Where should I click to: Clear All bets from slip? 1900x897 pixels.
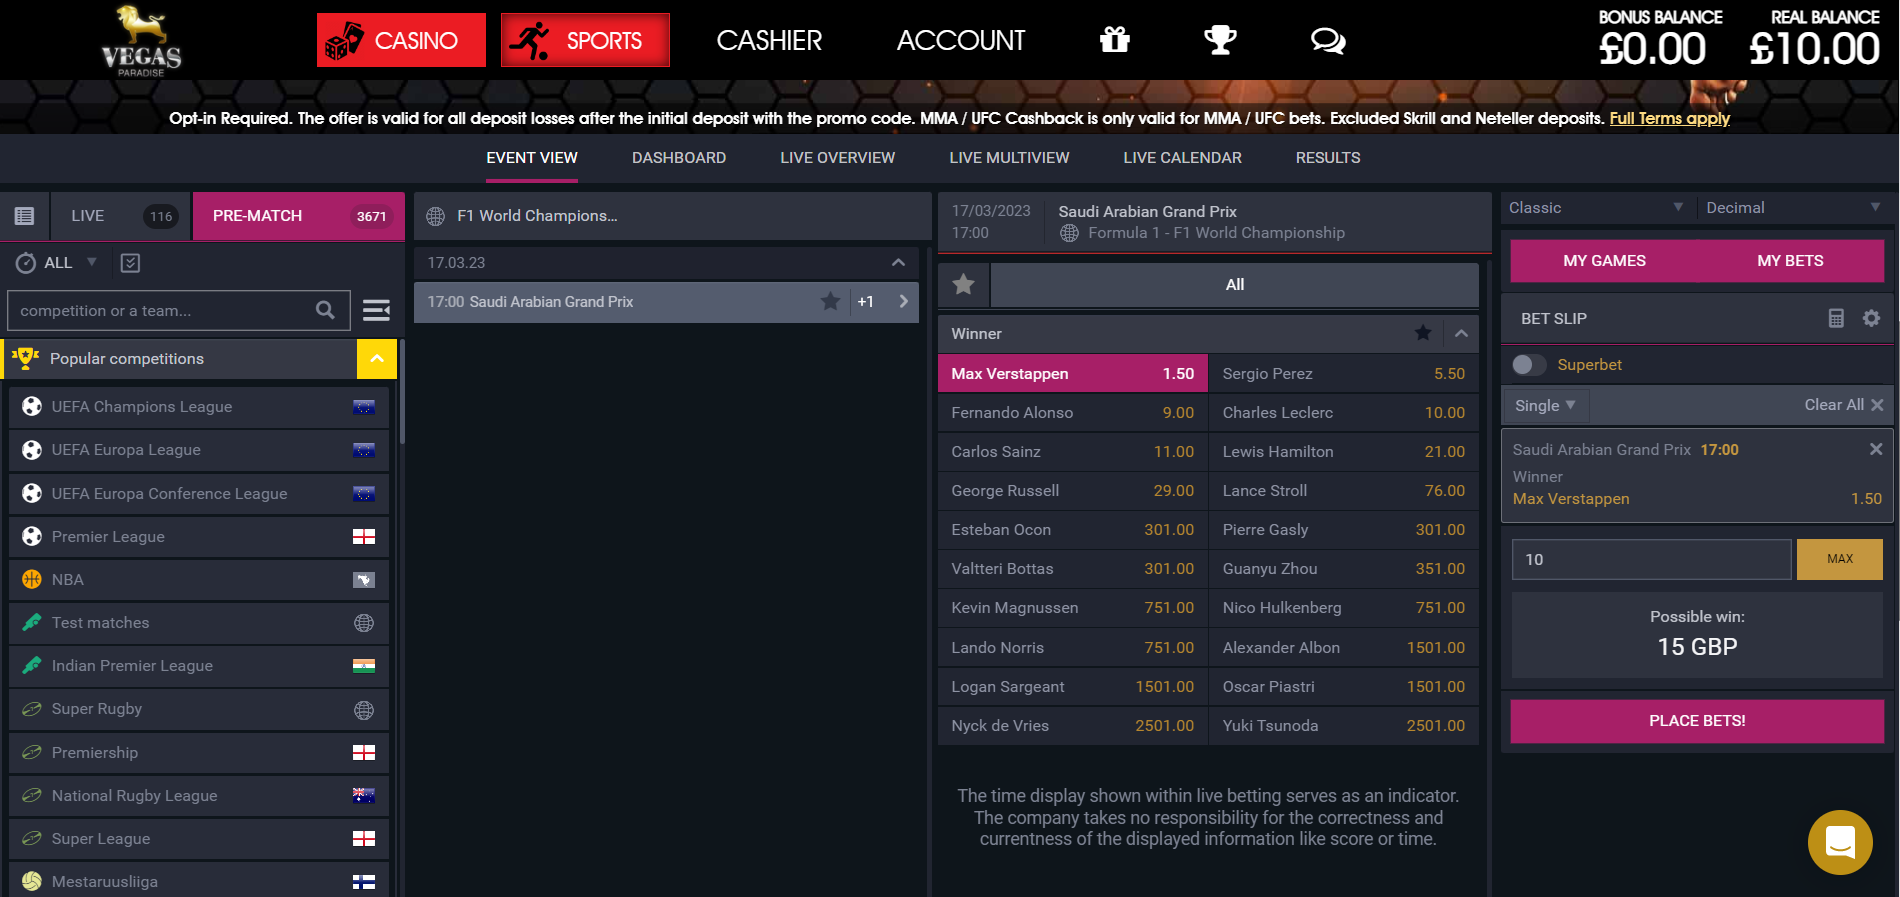coord(1843,405)
